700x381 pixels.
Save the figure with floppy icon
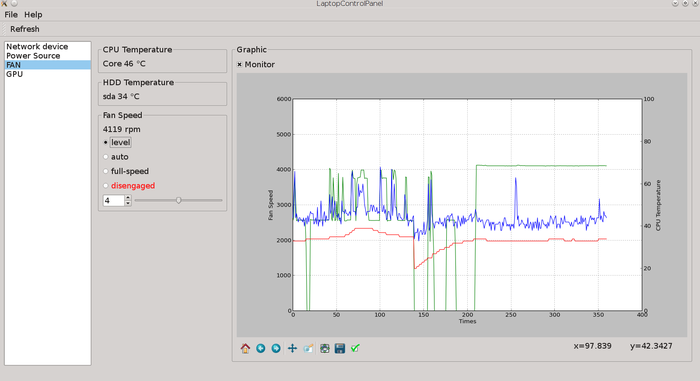pyautogui.click(x=340, y=348)
